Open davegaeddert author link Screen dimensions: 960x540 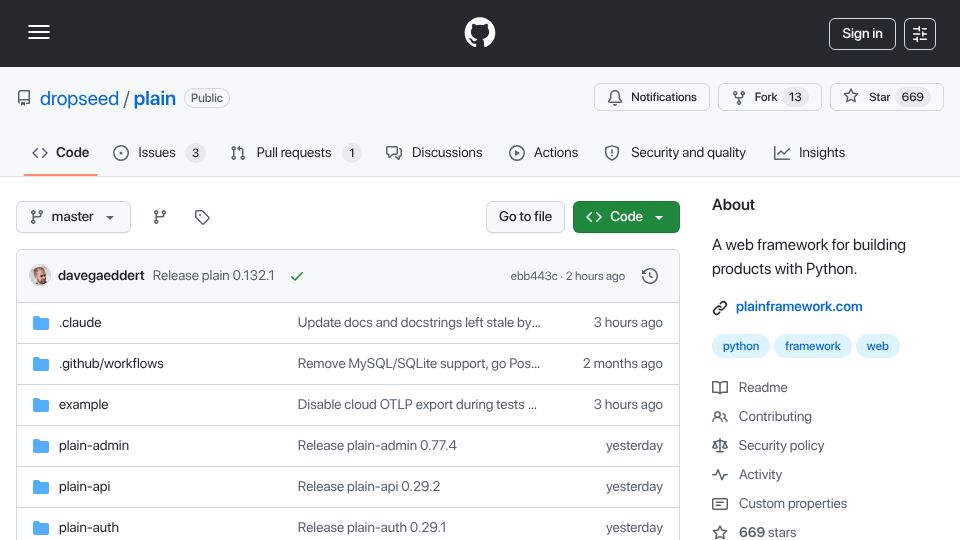tap(101, 276)
